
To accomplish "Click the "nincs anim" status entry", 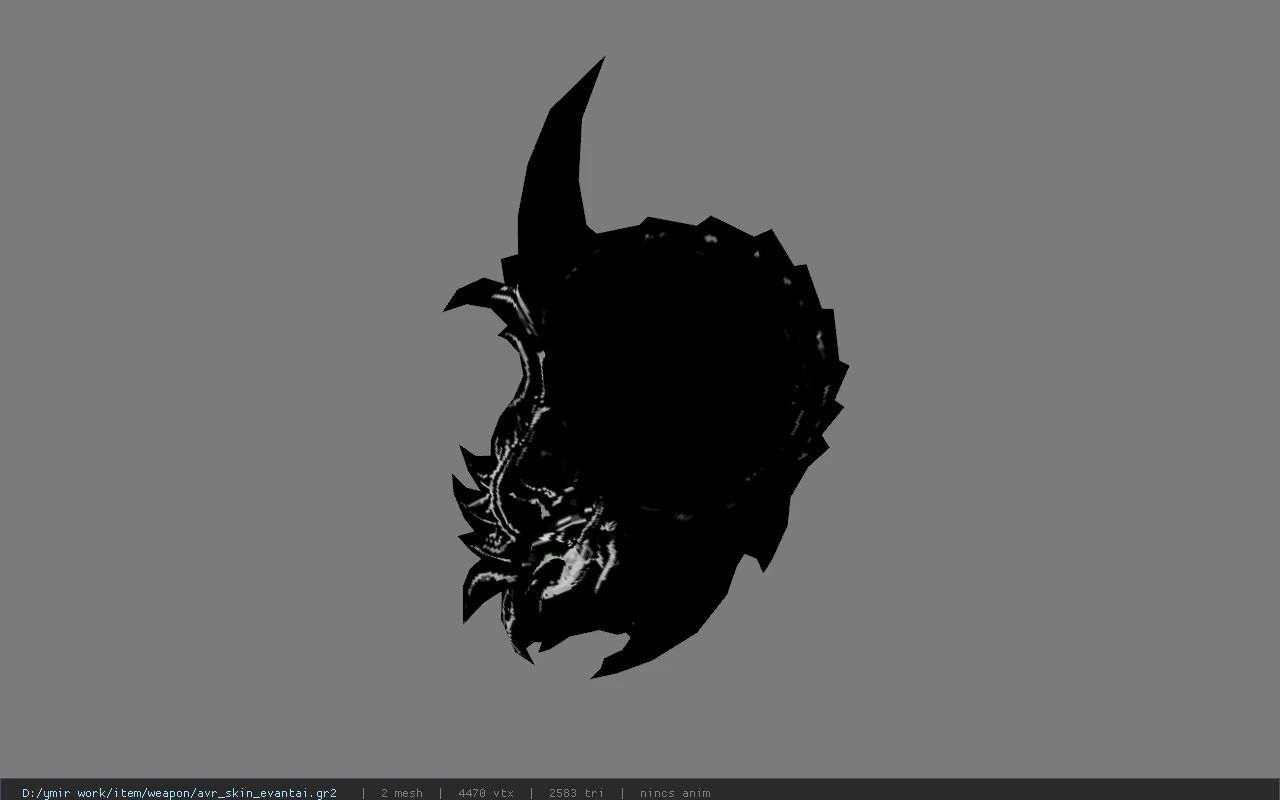I will click(675, 793).
